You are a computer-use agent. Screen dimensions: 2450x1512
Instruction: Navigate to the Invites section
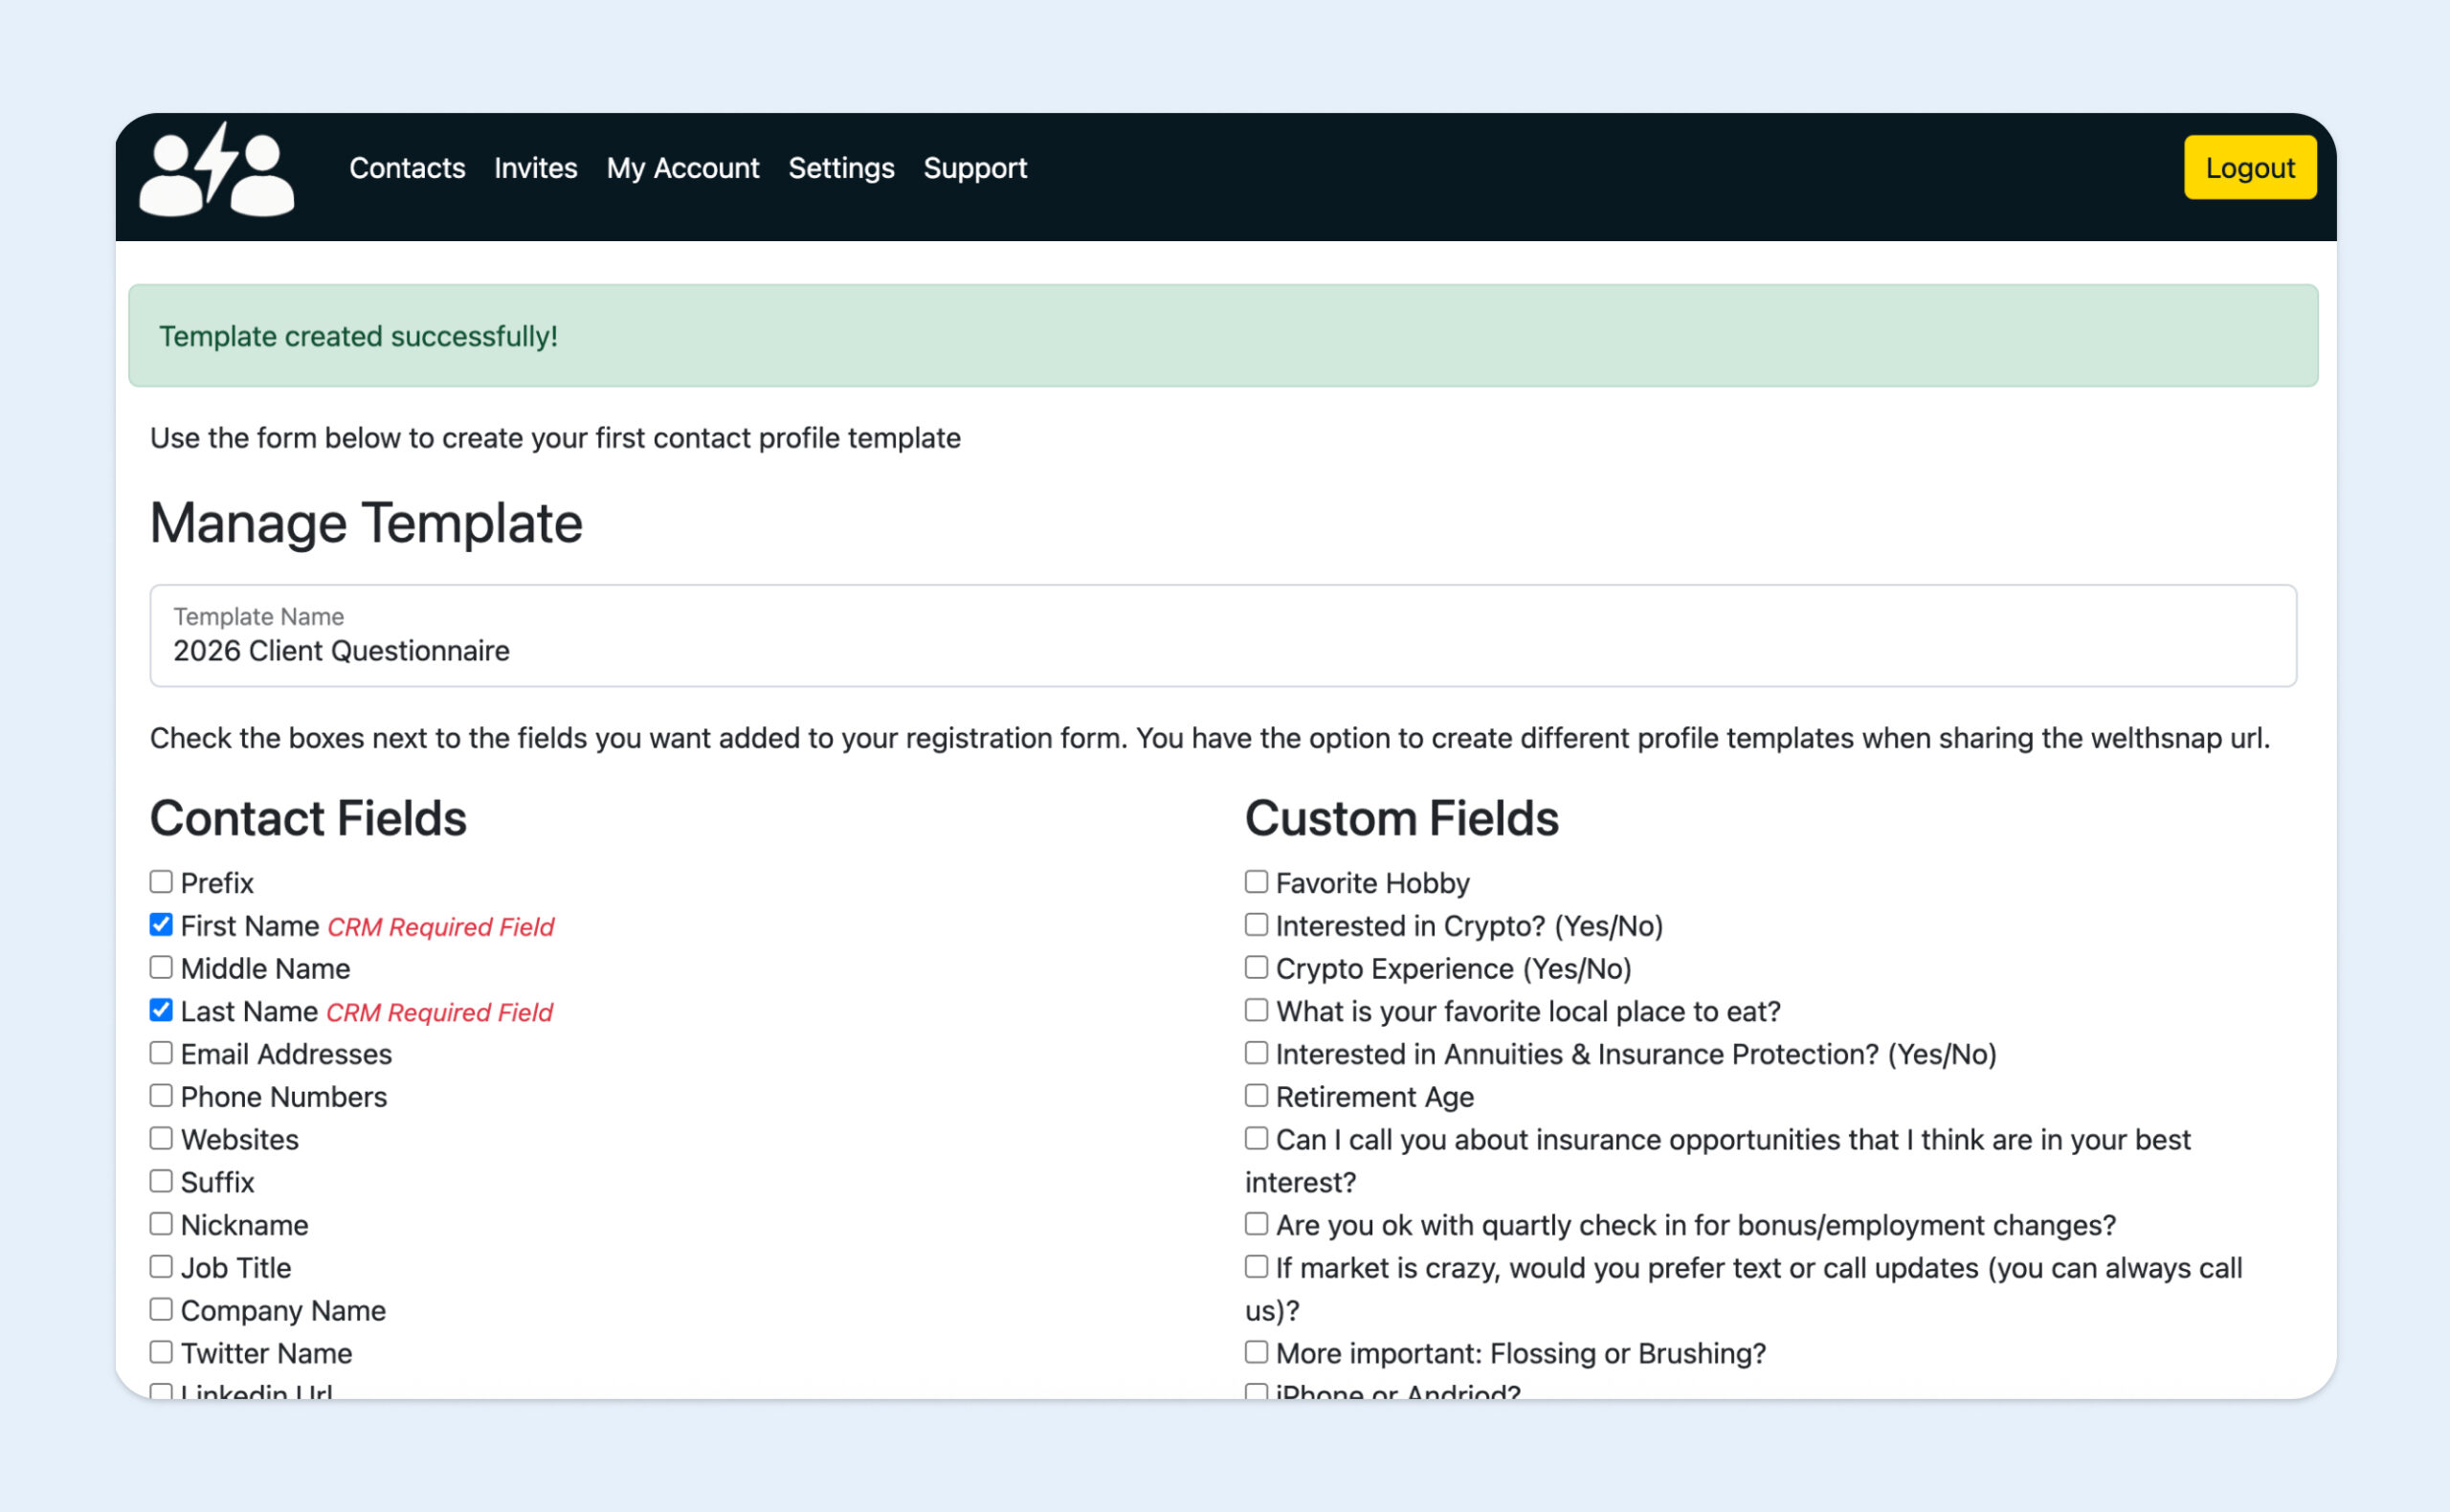pyautogui.click(x=535, y=168)
